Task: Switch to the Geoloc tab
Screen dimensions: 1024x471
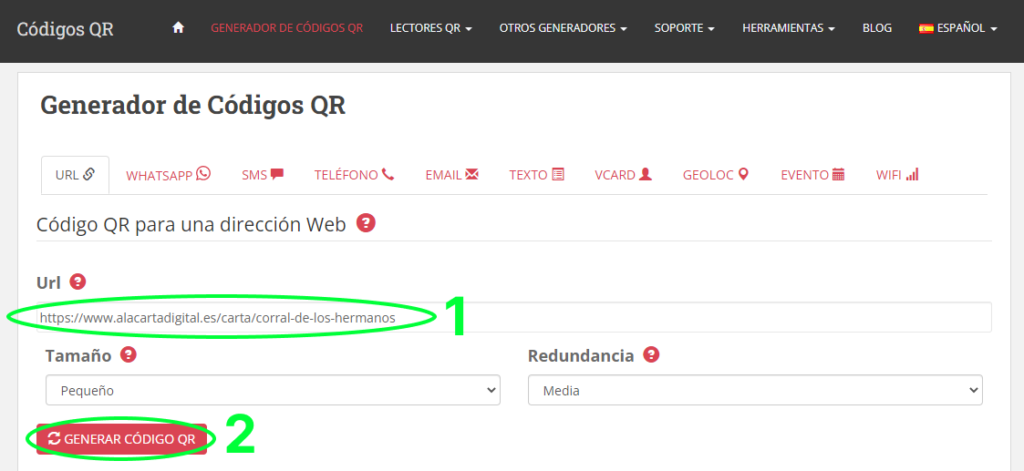Action: 716,175
